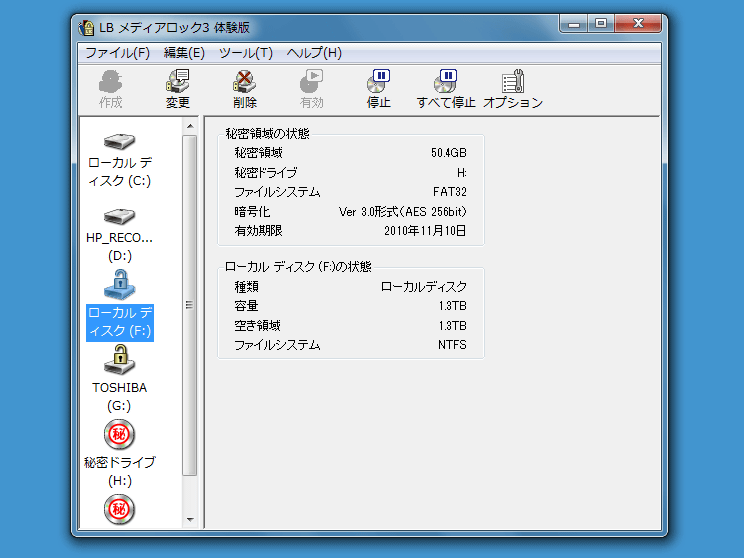Select the HP_RECO... (D:) drive icon
Image resolution: width=744 pixels, height=558 pixels.
[120, 216]
